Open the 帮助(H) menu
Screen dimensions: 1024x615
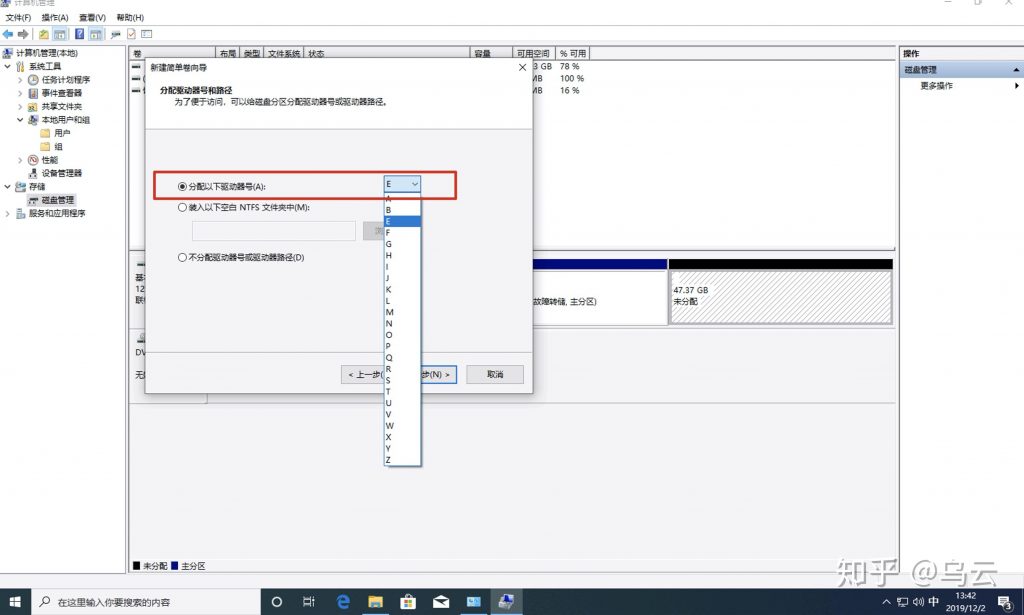pos(130,18)
